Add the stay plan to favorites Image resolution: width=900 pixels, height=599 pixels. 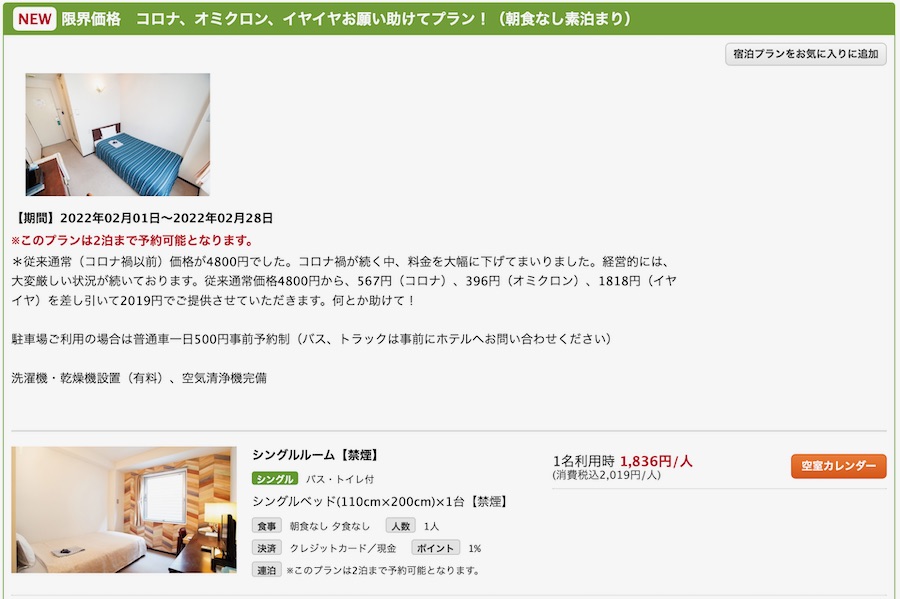(805, 54)
